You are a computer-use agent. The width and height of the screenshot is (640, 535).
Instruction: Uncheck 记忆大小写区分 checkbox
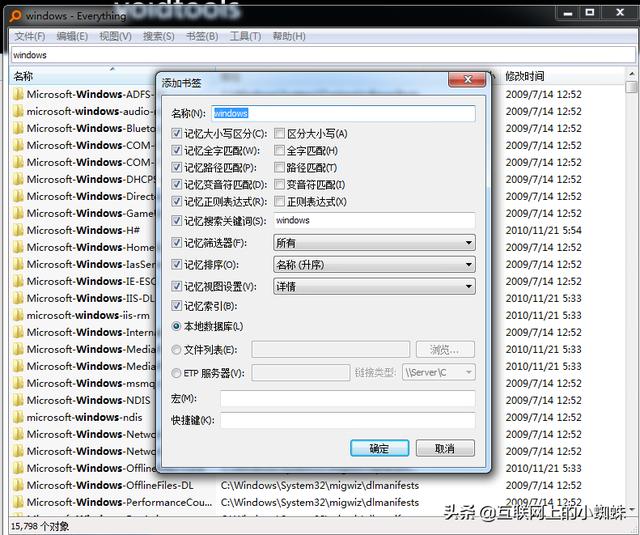(x=176, y=133)
